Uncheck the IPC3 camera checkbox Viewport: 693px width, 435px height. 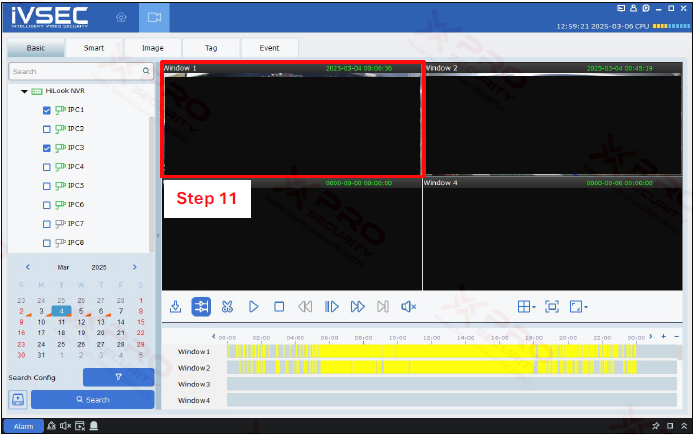coord(47,148)
